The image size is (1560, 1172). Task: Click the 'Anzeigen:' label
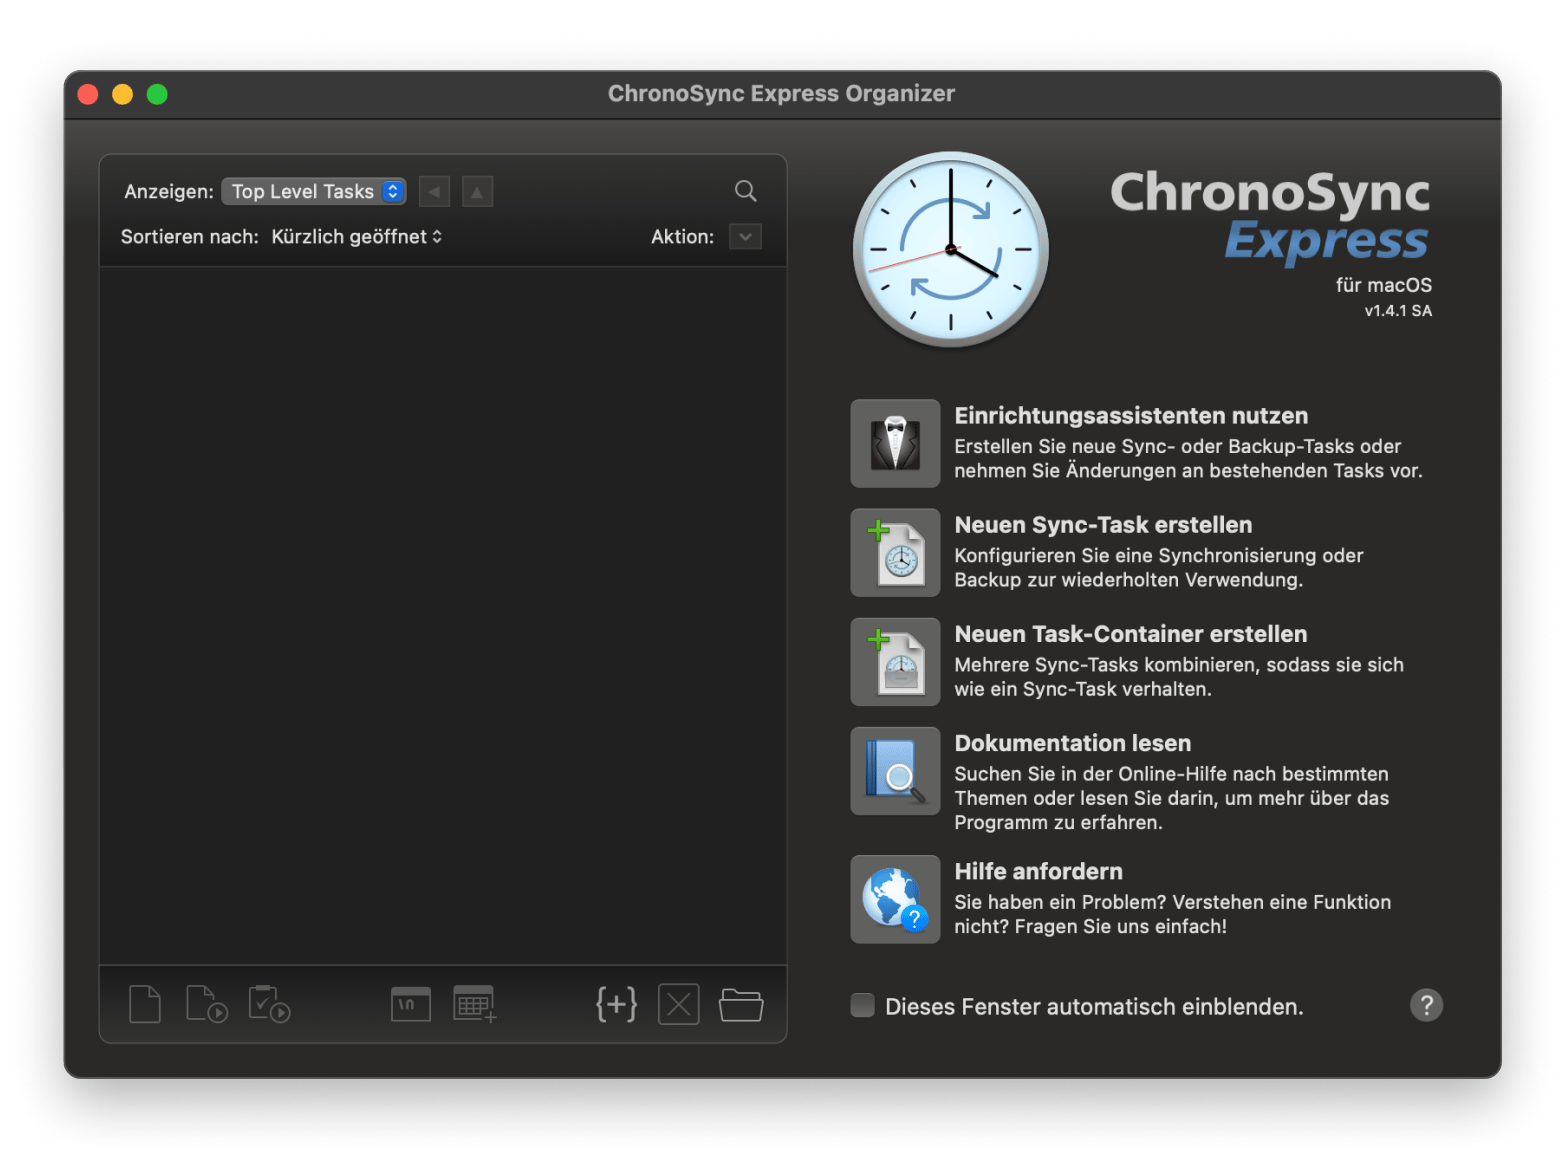point(169,192)
